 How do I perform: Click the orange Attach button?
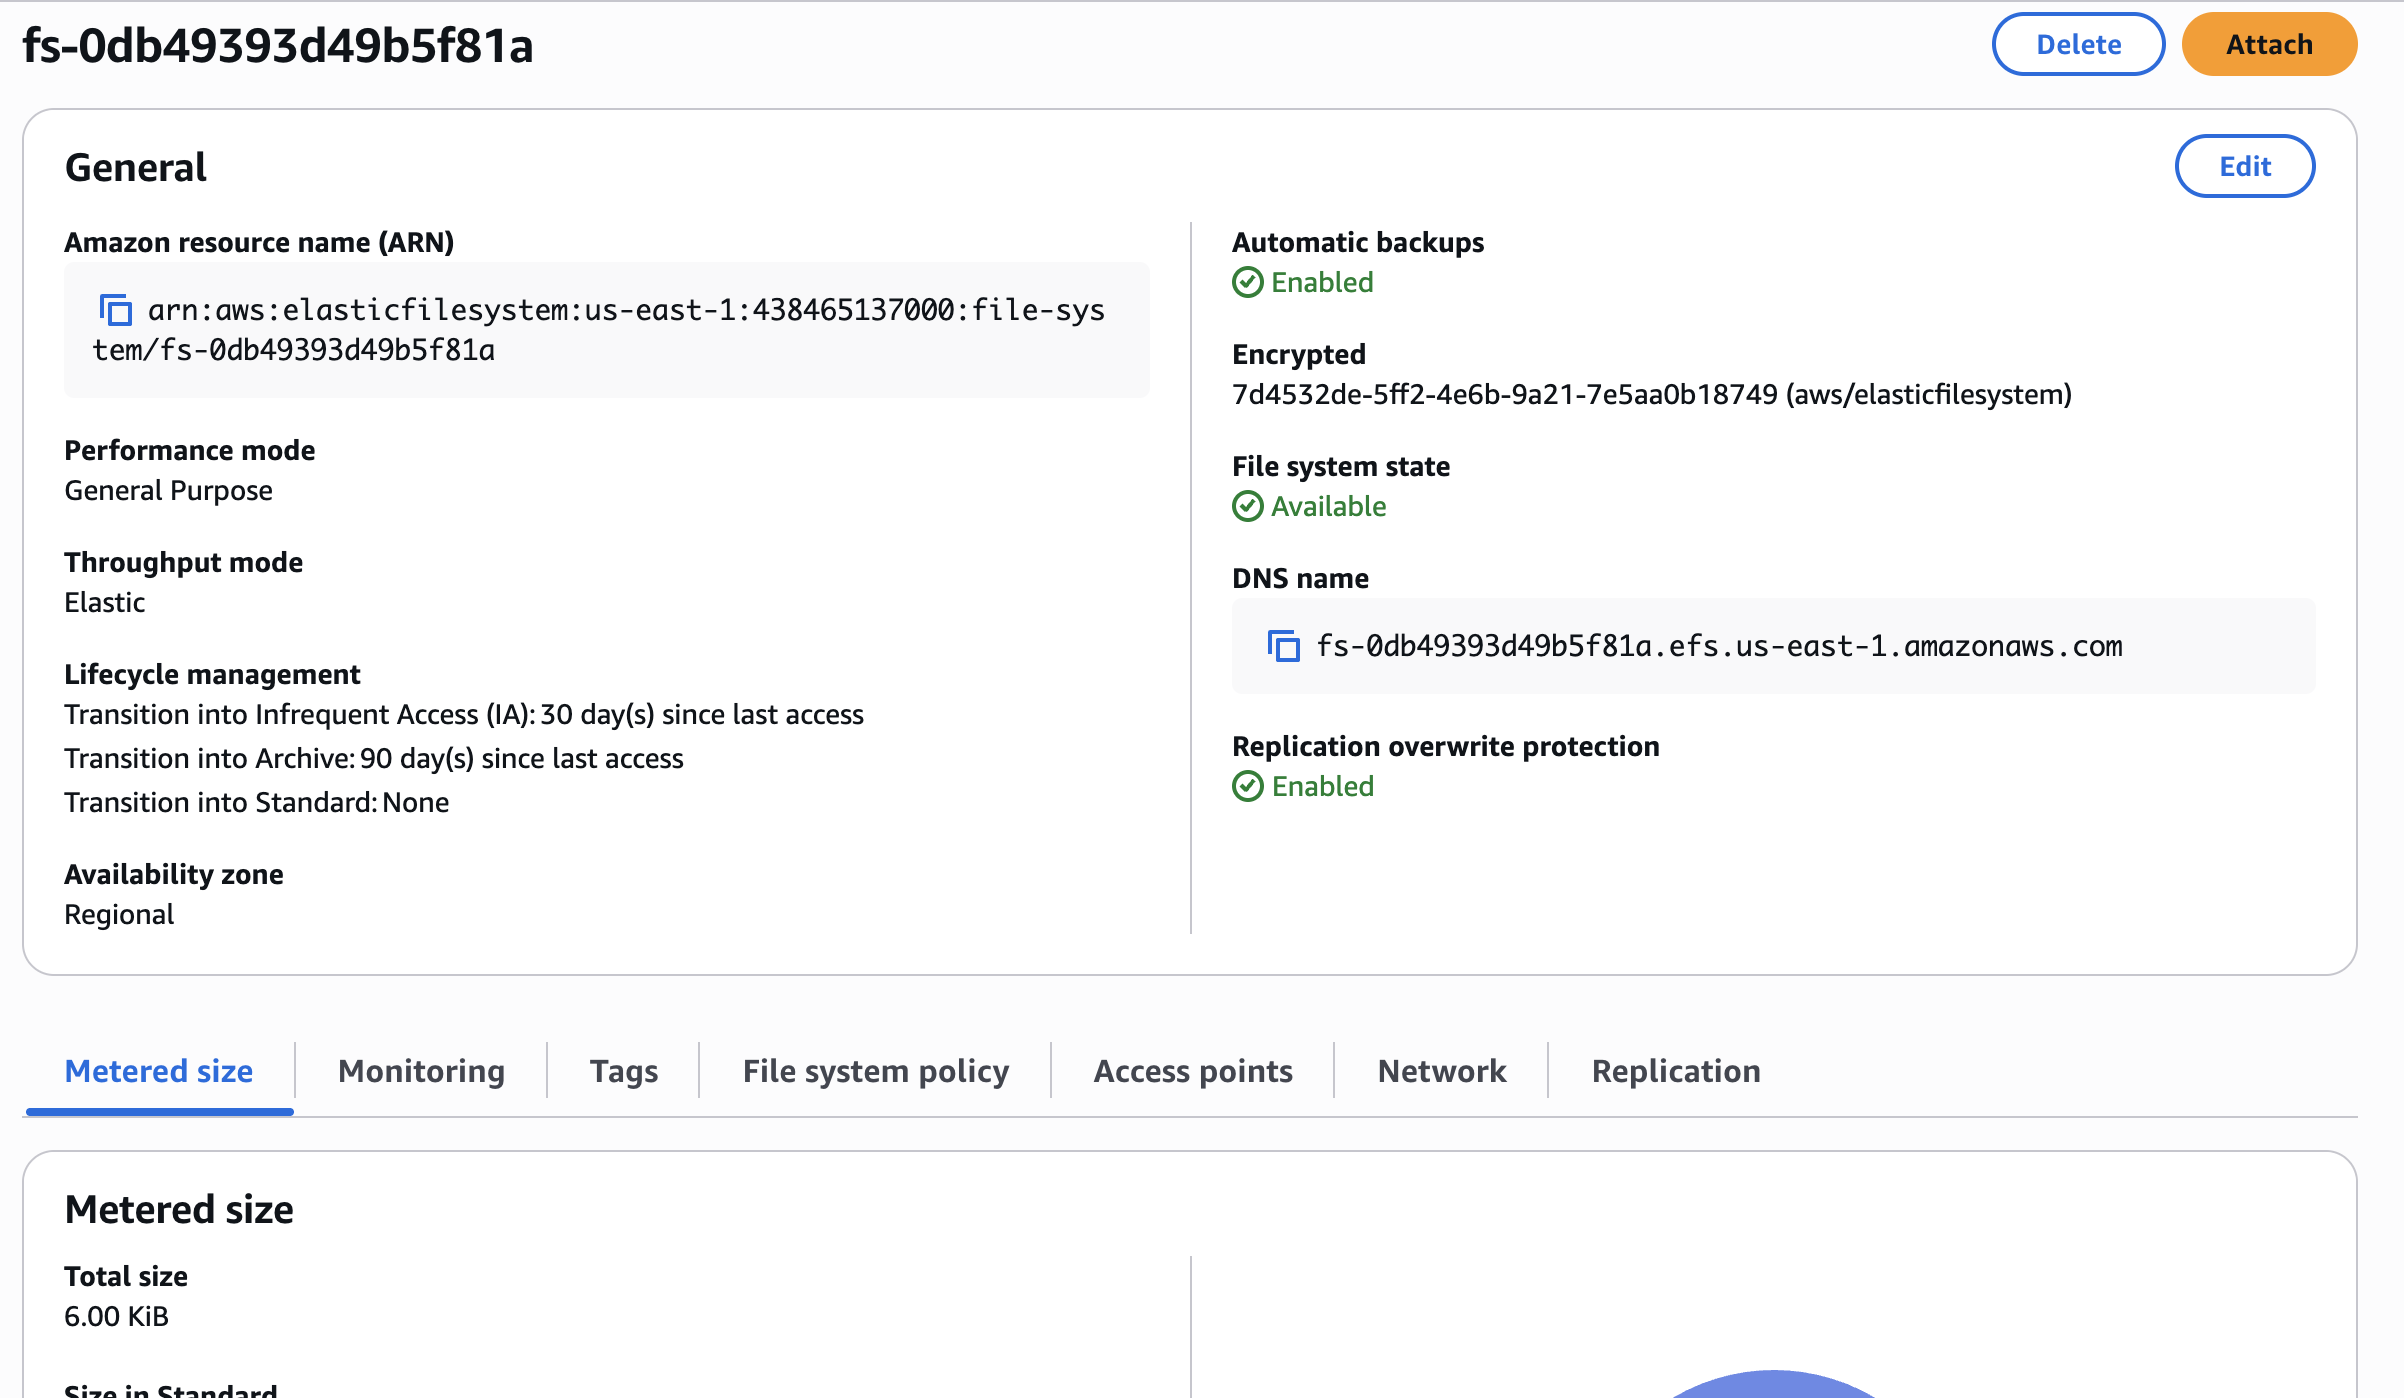tap(2268, 45)
